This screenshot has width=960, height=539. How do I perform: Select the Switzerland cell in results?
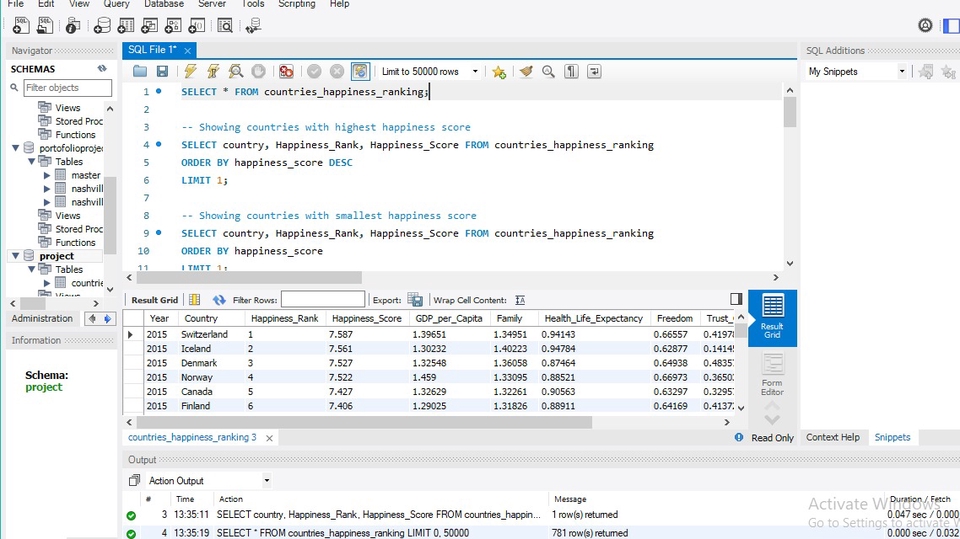click(211, 334)
